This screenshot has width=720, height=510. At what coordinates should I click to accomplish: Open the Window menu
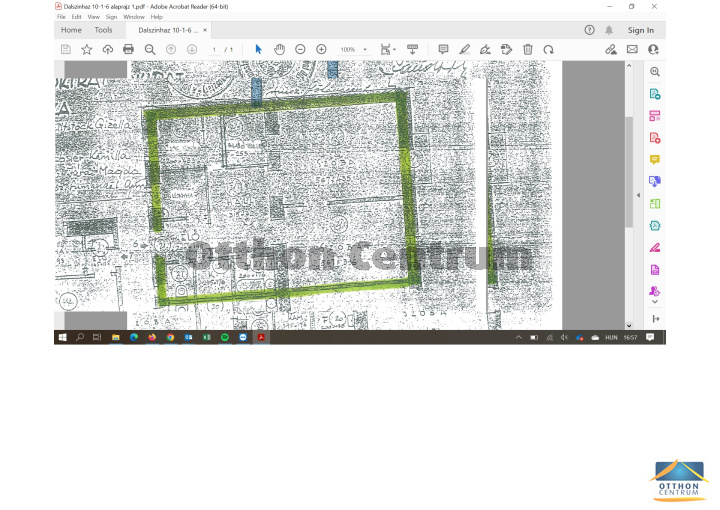click(134, 17)
